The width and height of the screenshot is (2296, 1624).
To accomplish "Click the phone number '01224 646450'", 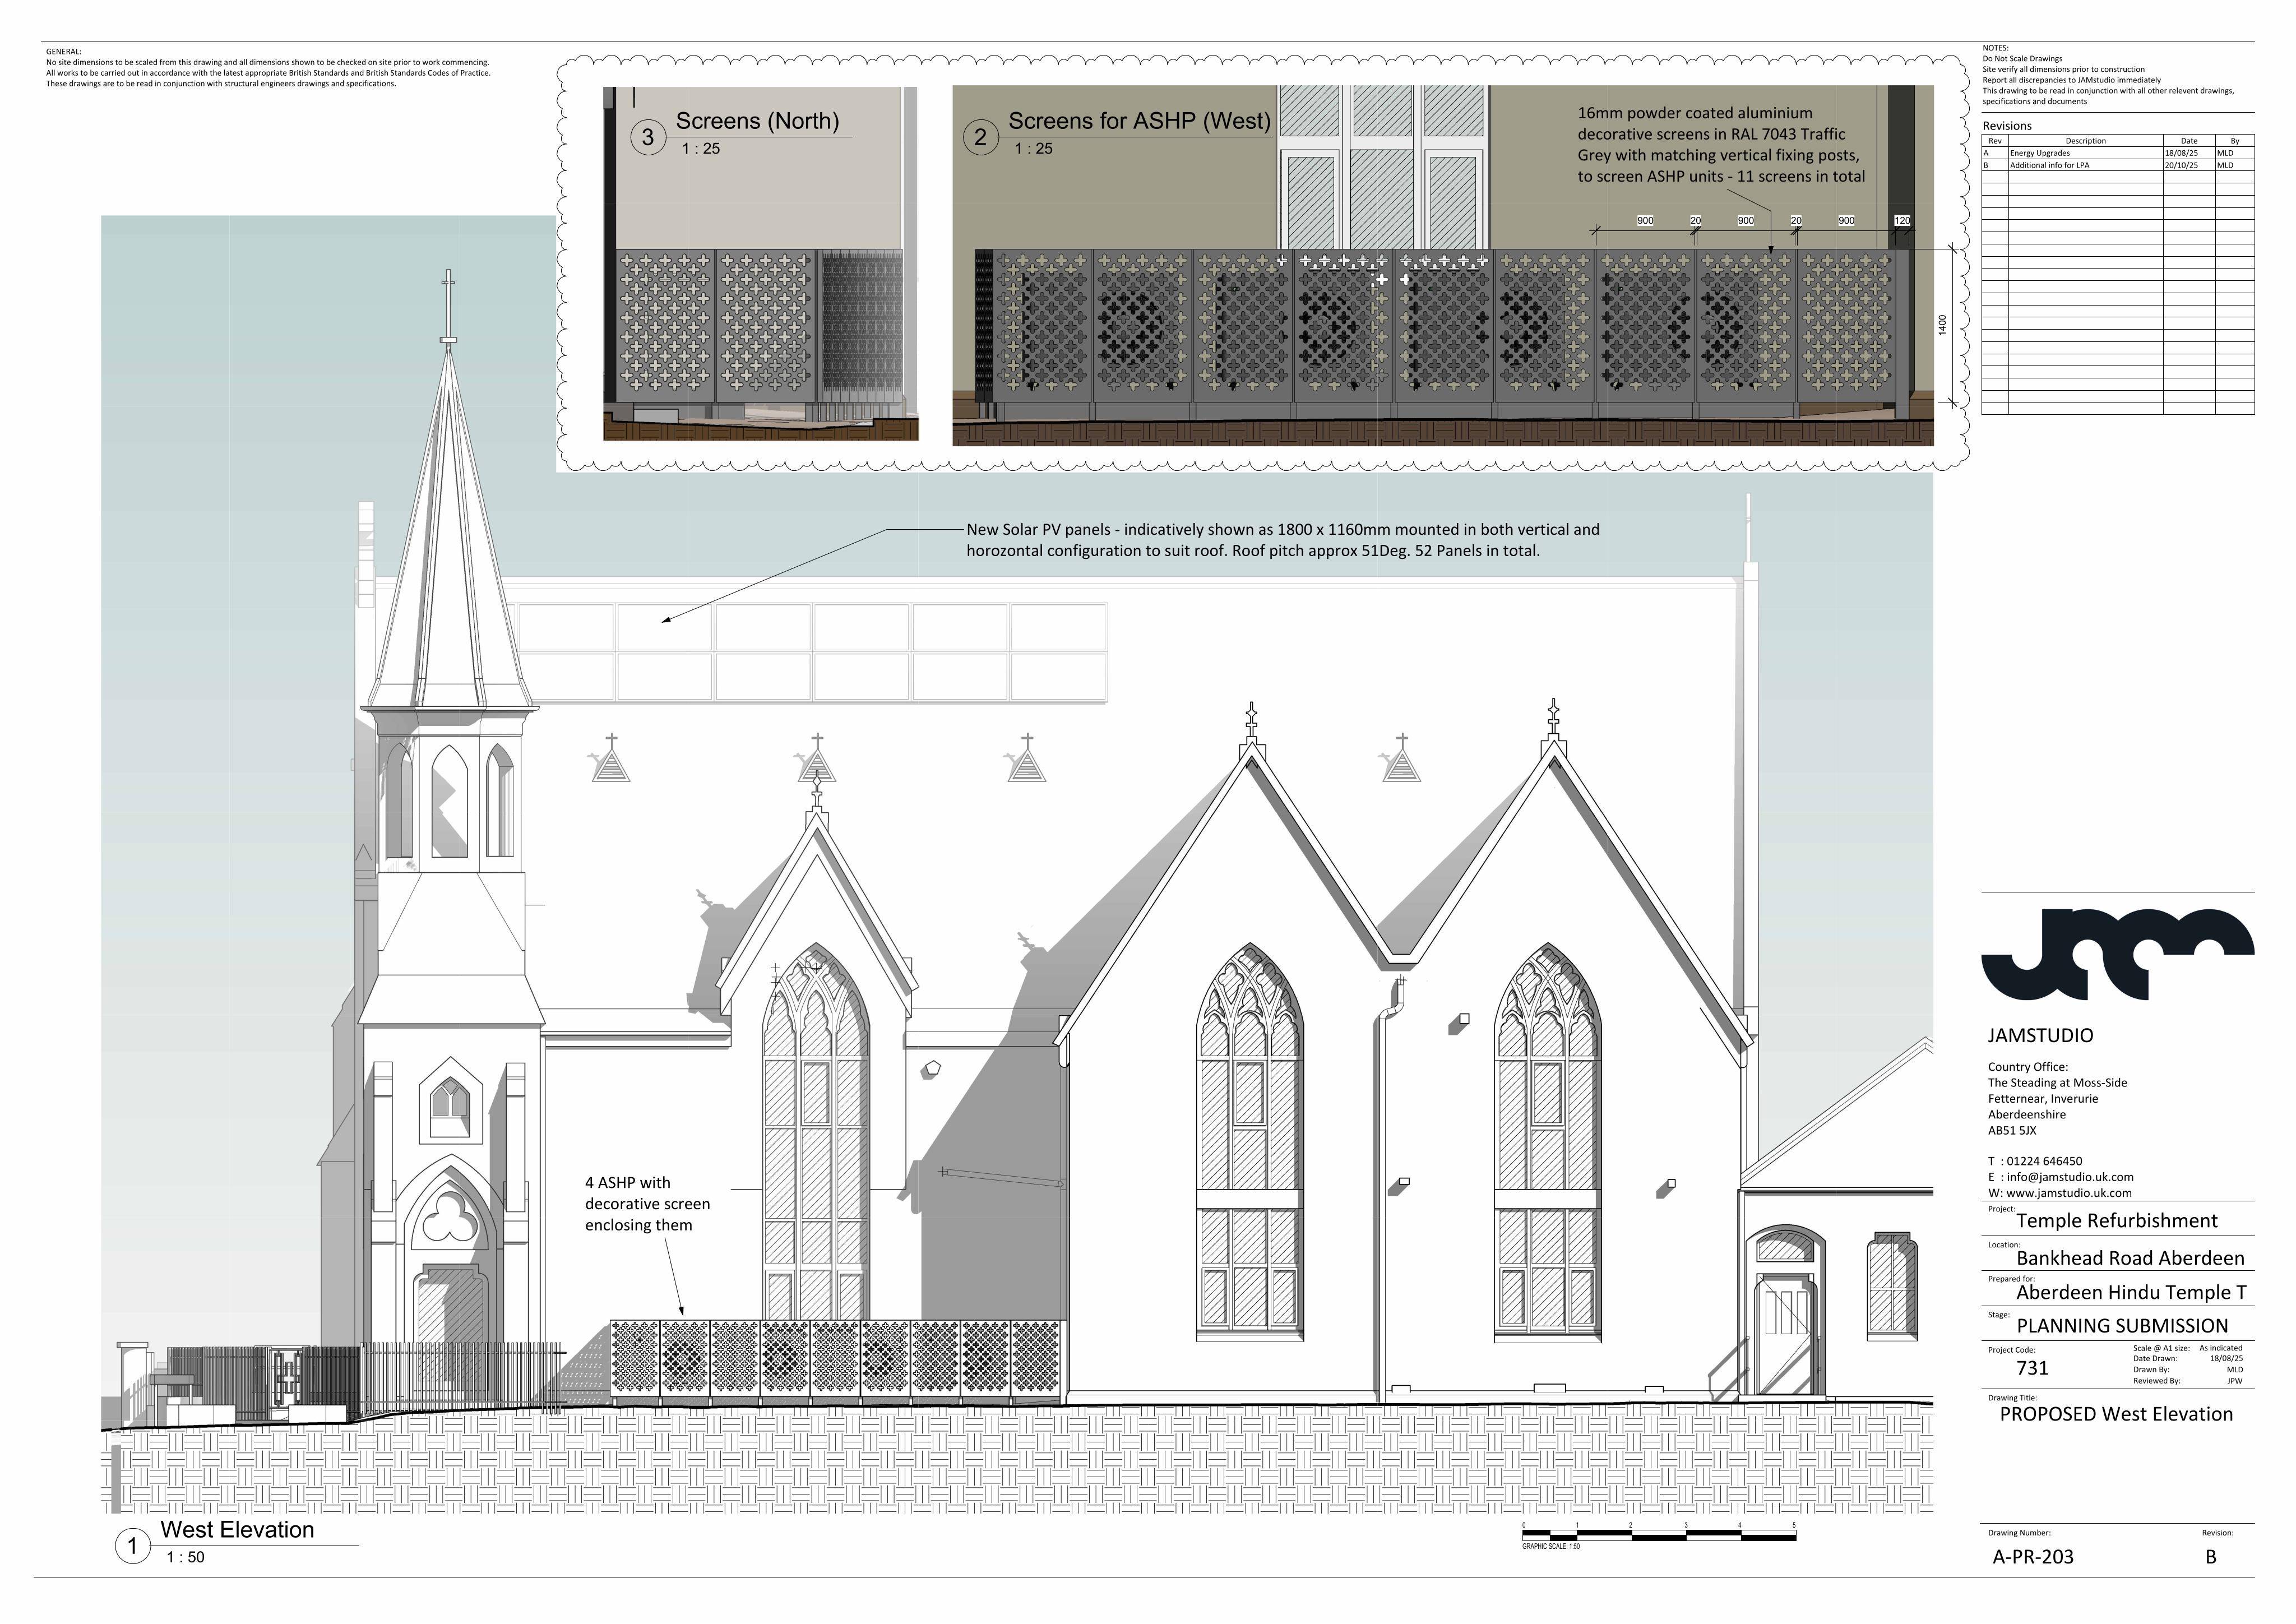I will tap(2044, 1161).
